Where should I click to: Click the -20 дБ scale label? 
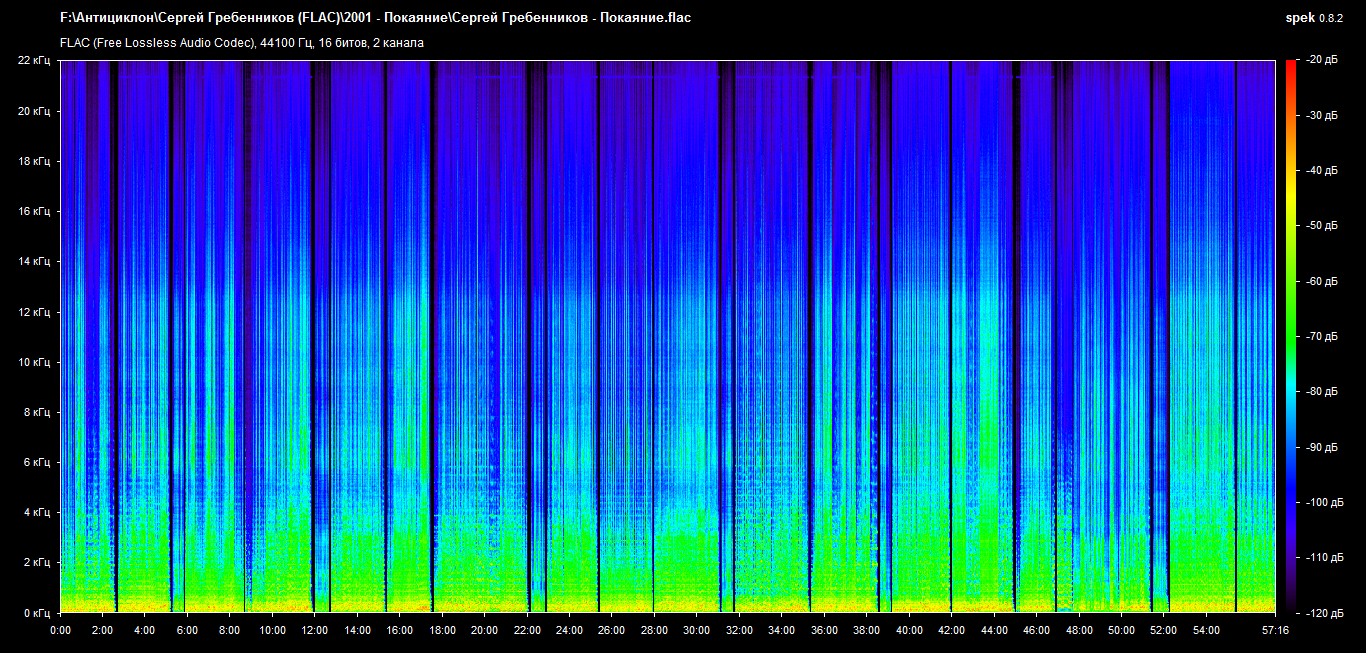1324,61
